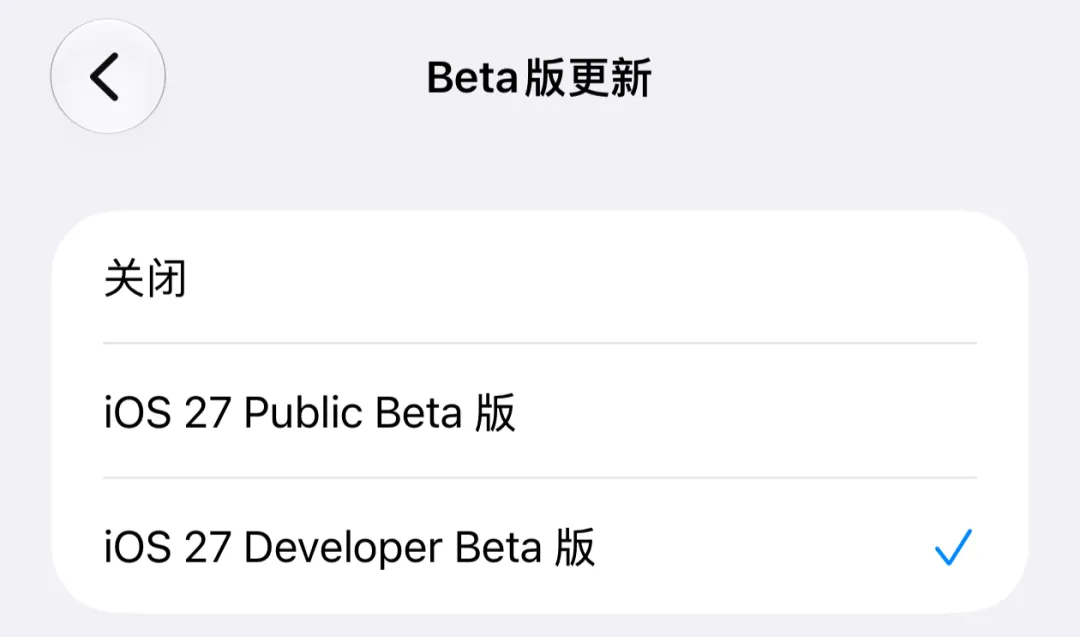Disable beta updates via the 关闭 row

point(540,278)
